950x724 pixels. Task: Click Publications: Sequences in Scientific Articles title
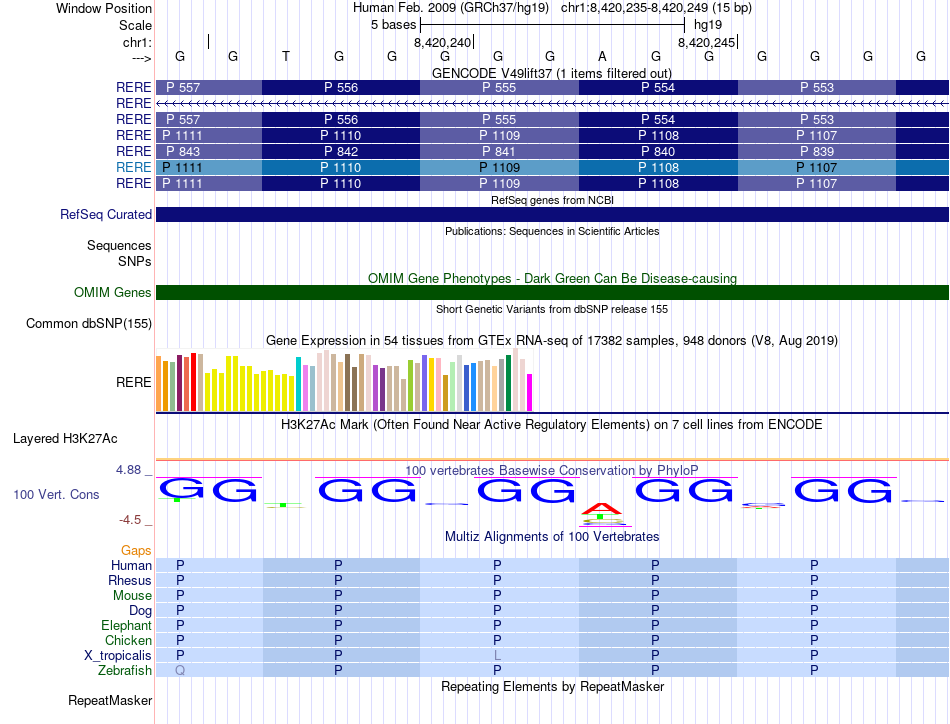tap(552, 231)
